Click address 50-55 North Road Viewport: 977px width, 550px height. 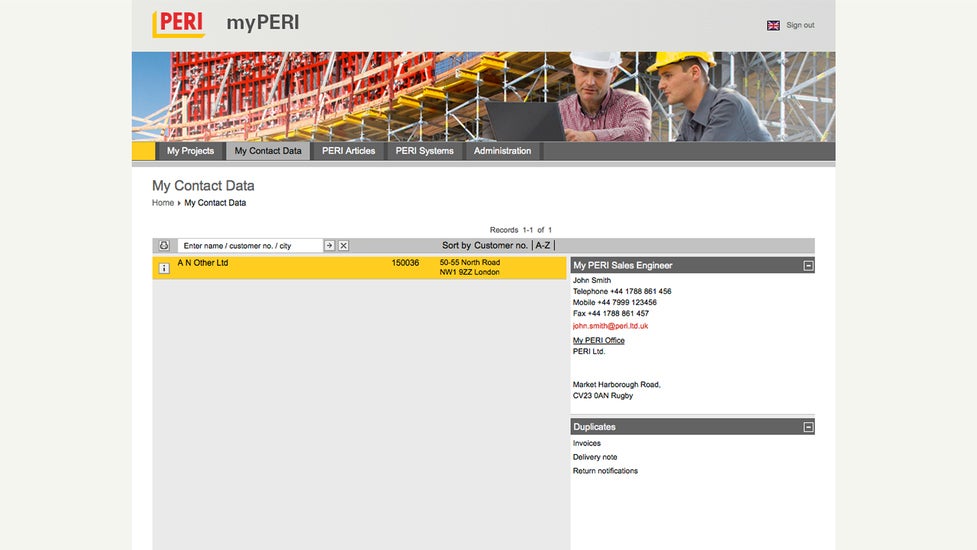470,263
